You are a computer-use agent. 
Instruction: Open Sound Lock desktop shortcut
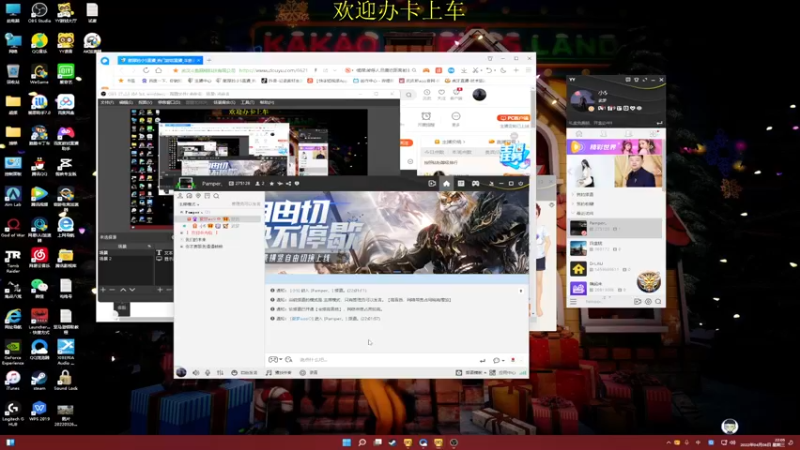(x=65, y=381)
